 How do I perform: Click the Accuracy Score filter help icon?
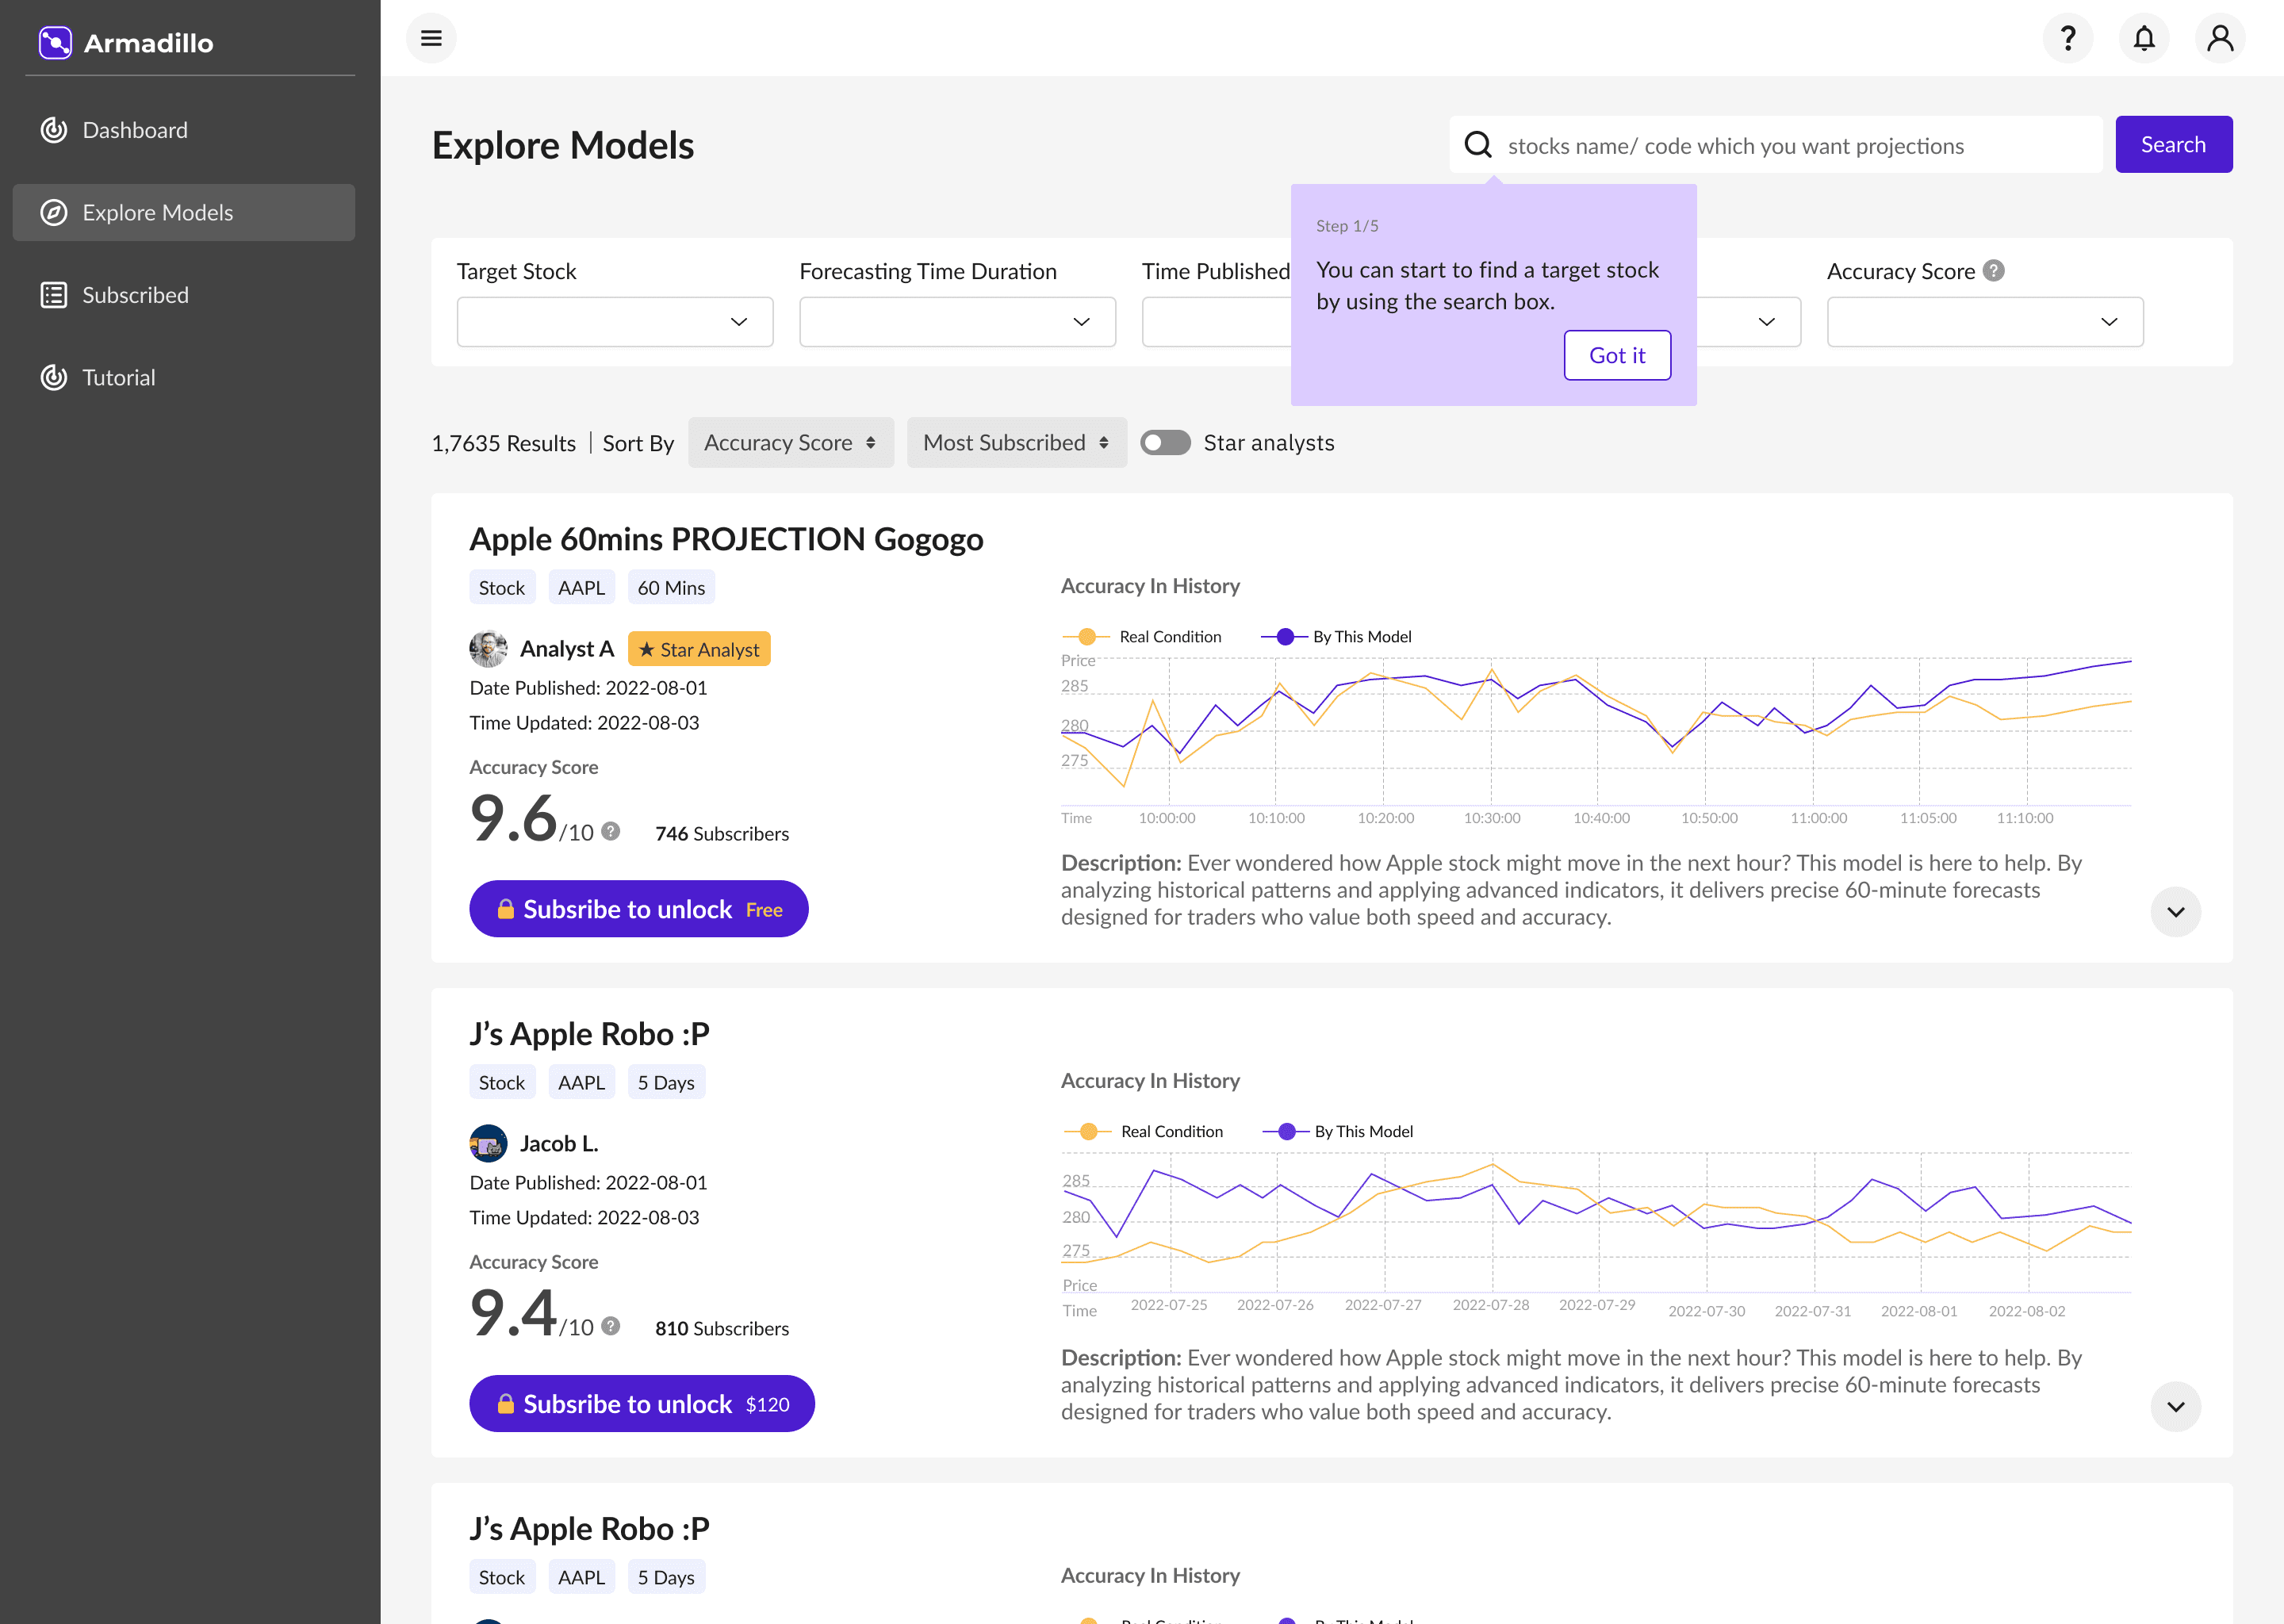(x=1994, y=271)
